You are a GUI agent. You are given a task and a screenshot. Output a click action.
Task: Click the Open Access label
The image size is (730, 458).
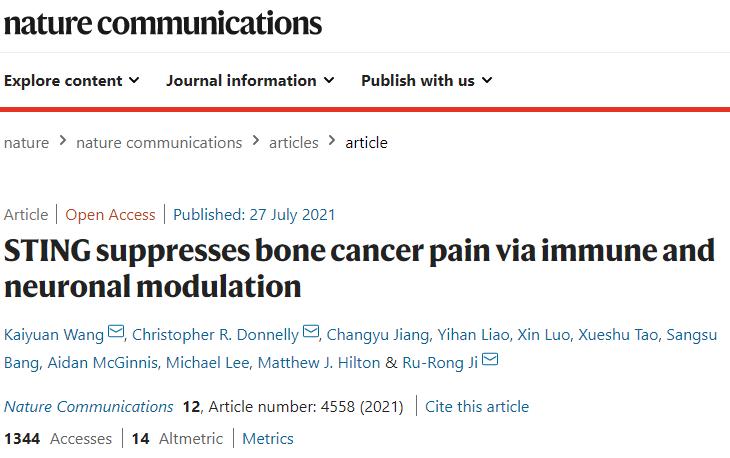[110, 214]
